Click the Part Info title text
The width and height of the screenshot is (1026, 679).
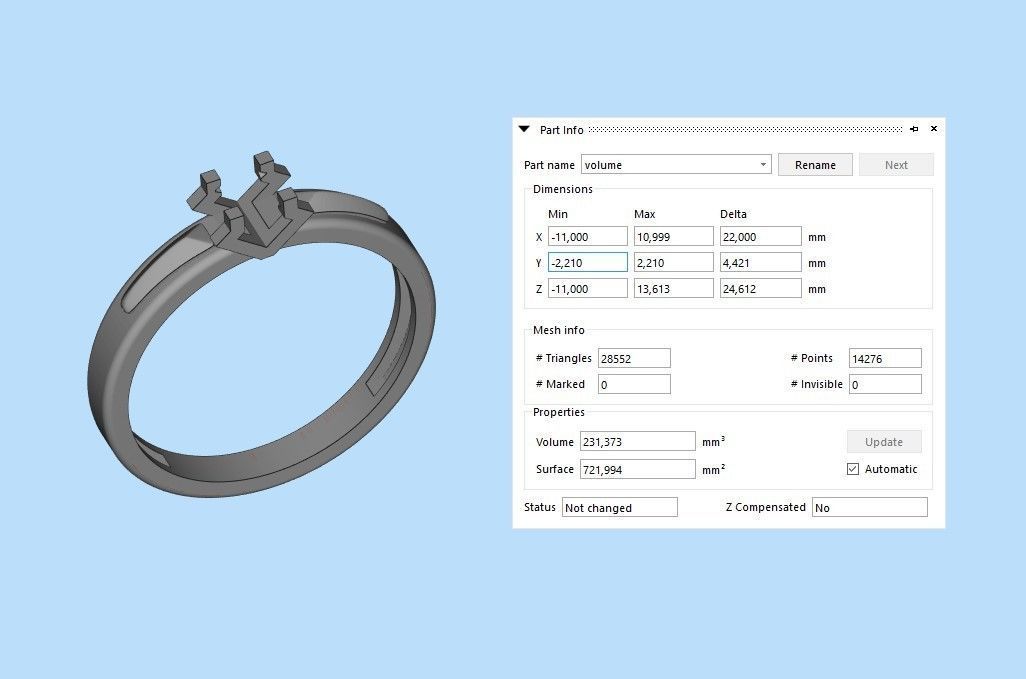coord(561,130)
